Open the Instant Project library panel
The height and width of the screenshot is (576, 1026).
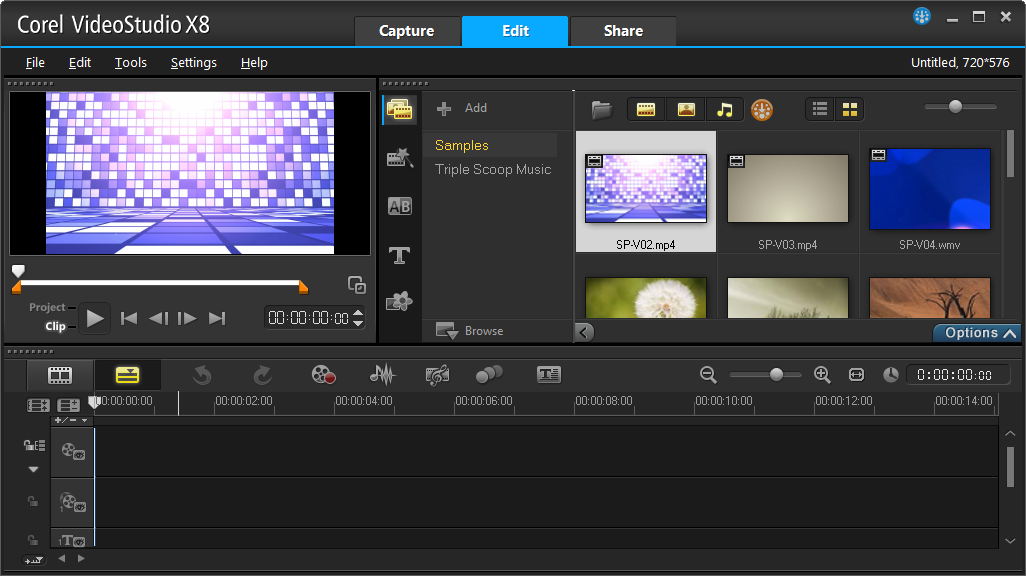point(400,157)
